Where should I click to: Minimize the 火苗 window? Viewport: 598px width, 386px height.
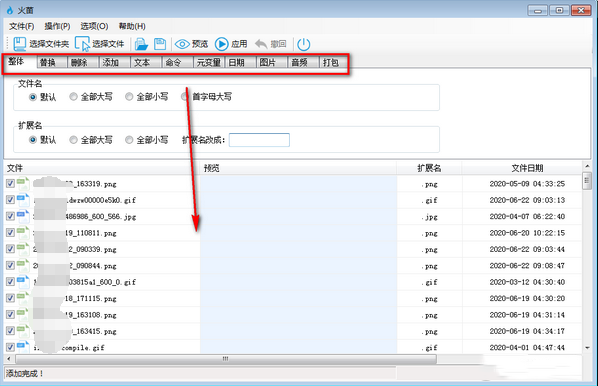(538, 10)
